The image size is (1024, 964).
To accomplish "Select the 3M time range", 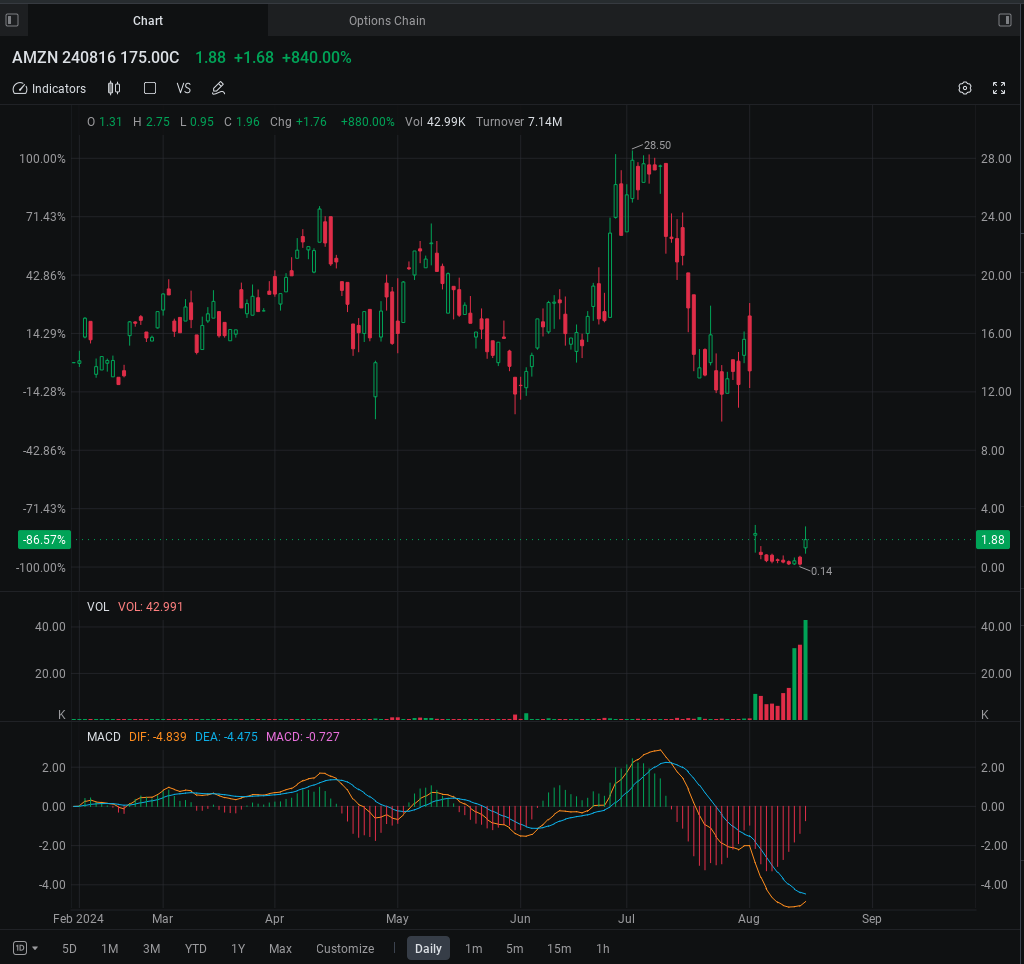I will click(152, 948).
